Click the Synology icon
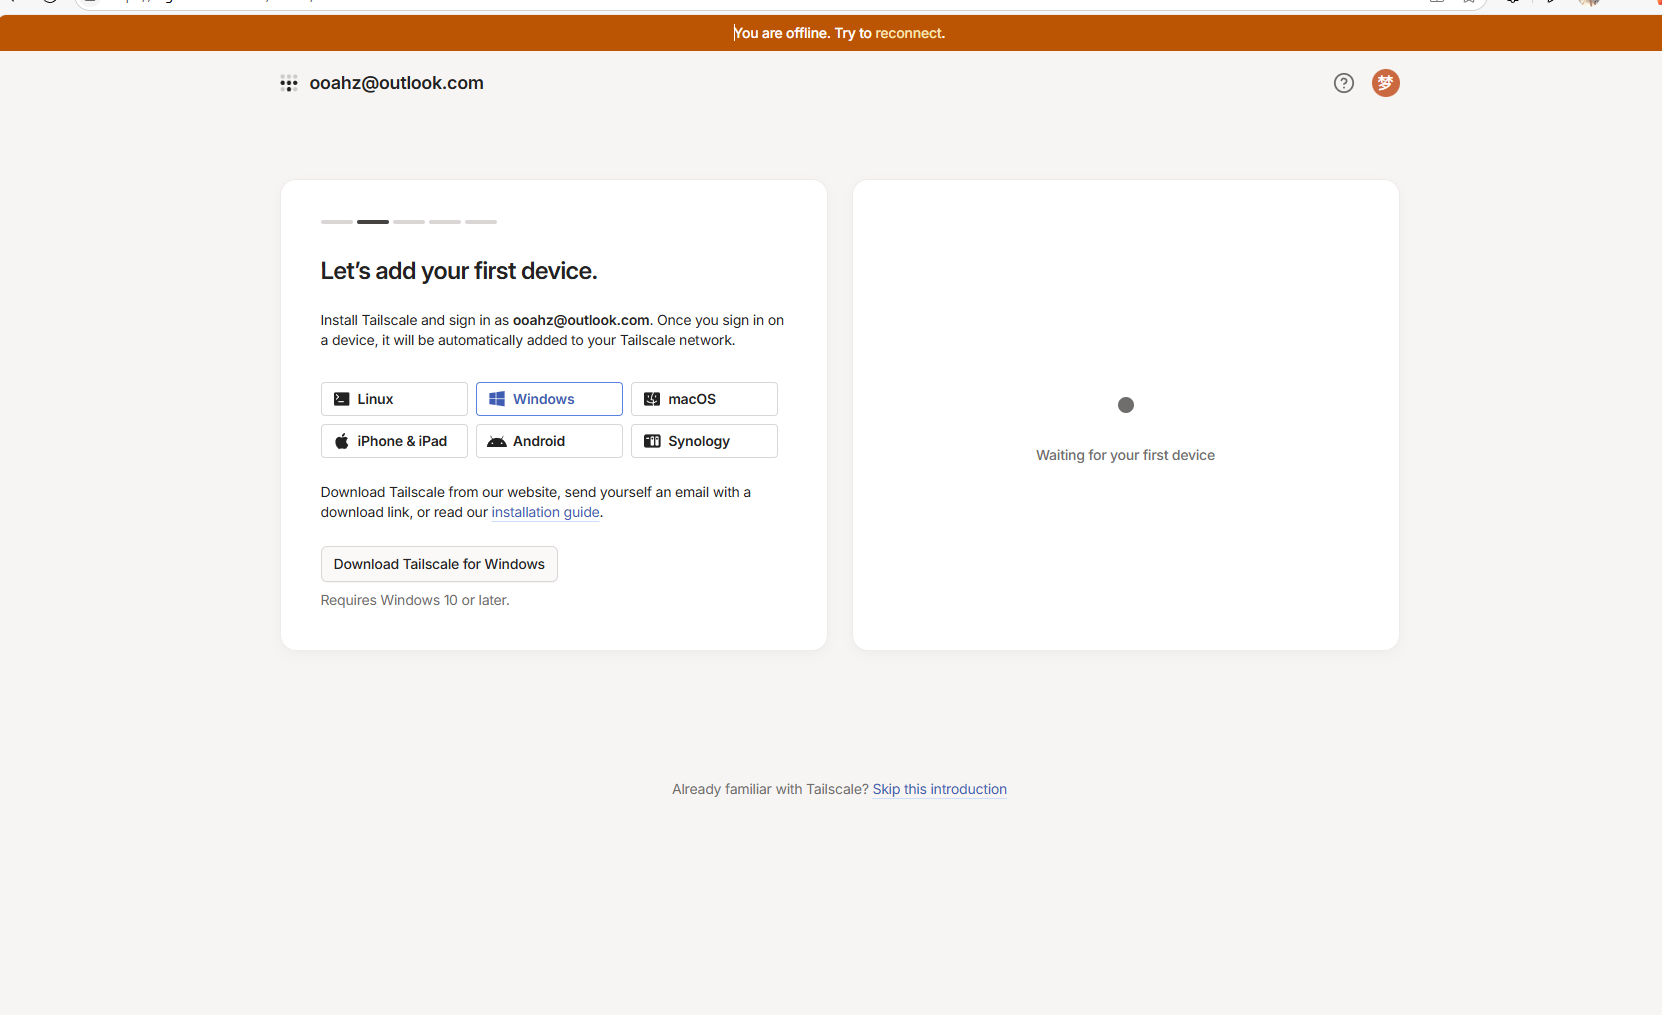Screen dimensions: 1662x1015 click(652, 441)
